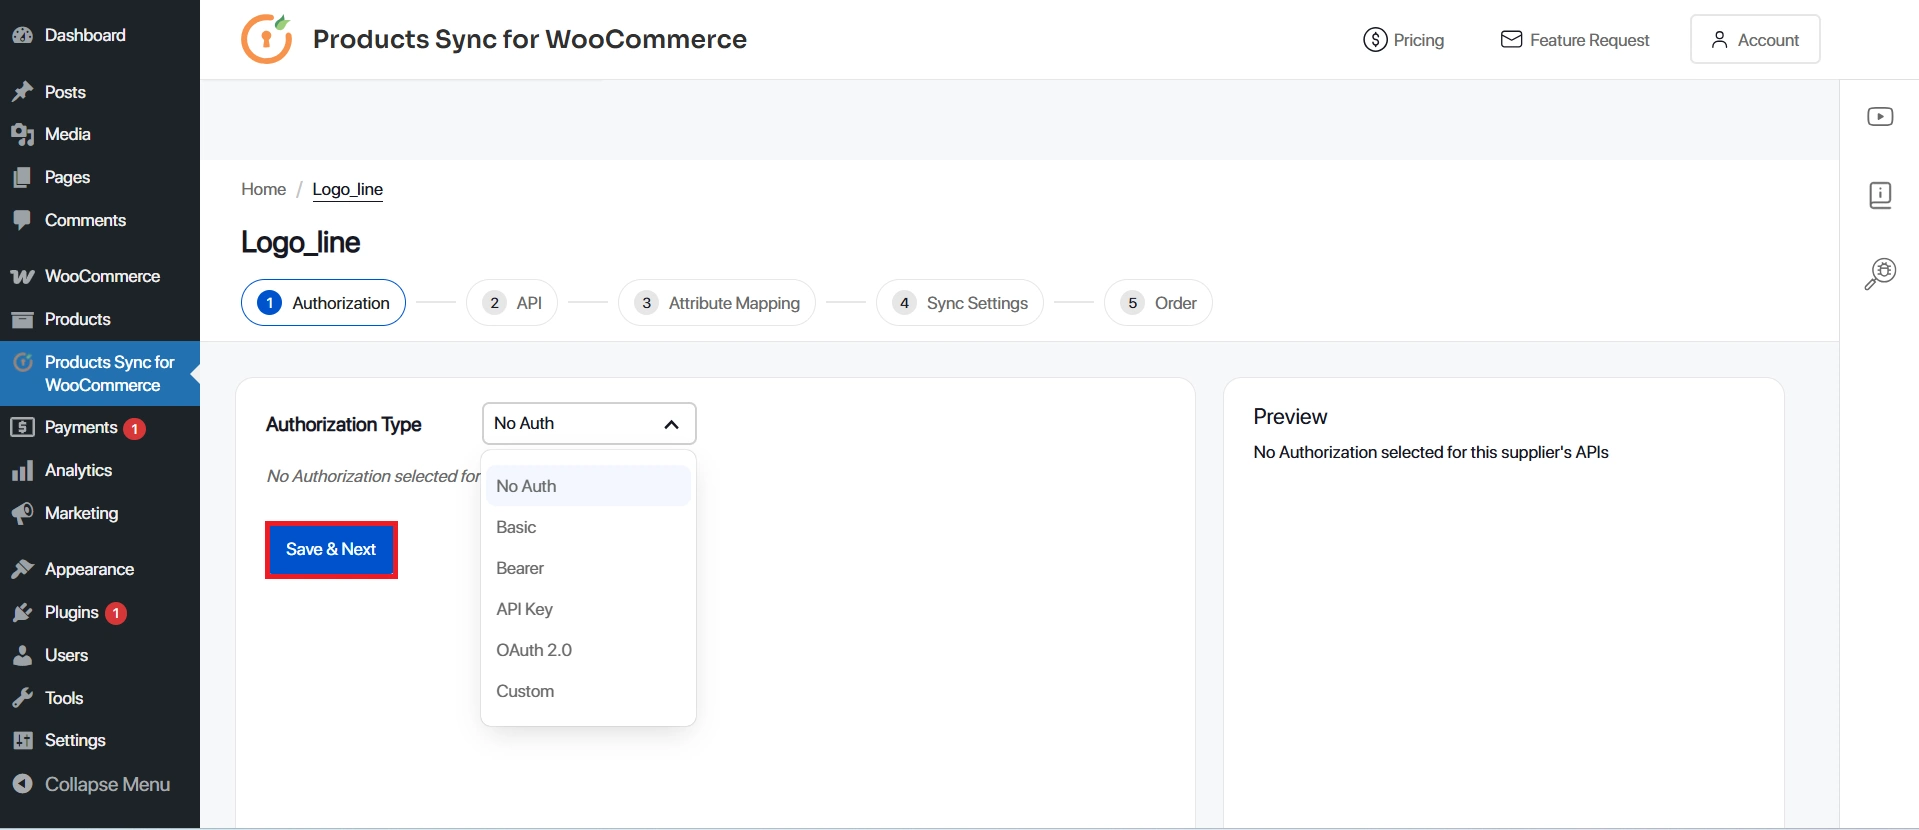Select Basic from the authorization list
The width and height of the screenshot is (1919, 830).
(516, 527)
